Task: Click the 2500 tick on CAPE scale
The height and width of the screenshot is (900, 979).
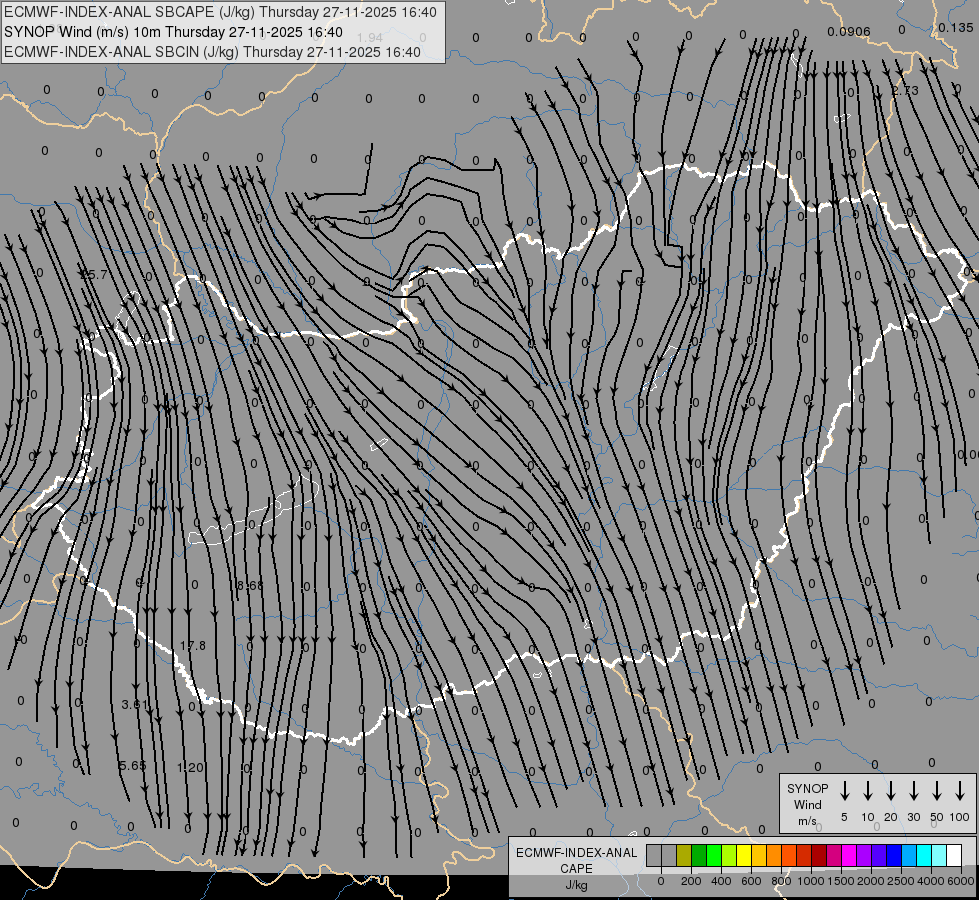Action: (901, 881)
